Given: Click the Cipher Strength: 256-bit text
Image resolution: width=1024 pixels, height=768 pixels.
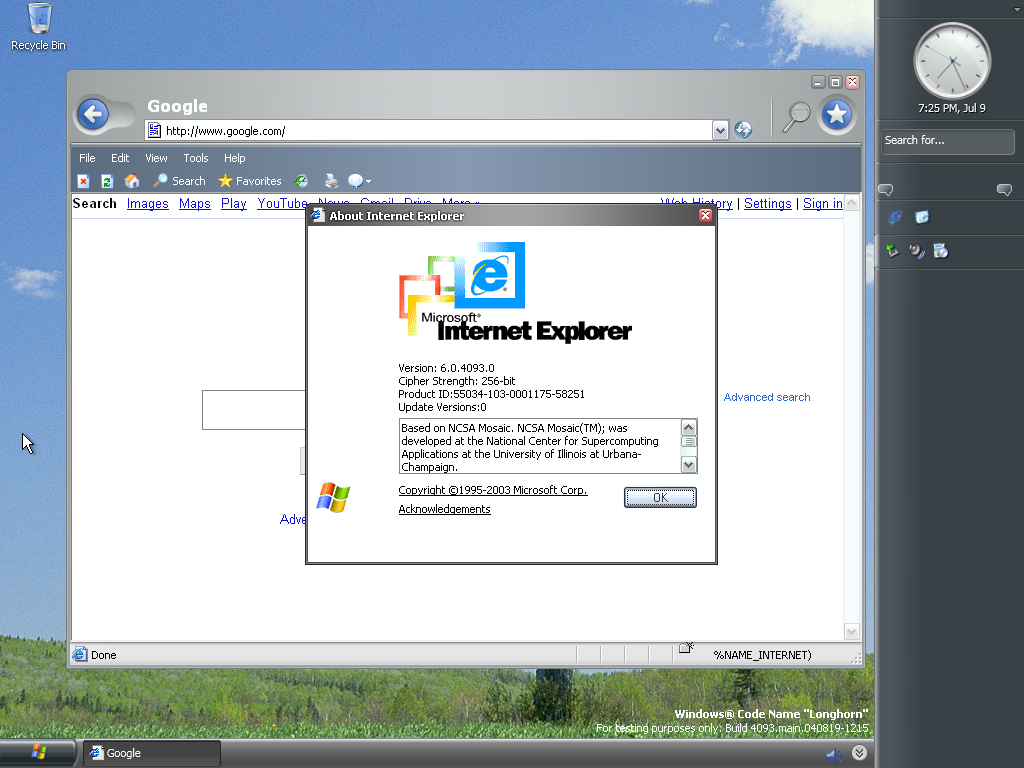Looking at the screenshot, I should point(456,381).
